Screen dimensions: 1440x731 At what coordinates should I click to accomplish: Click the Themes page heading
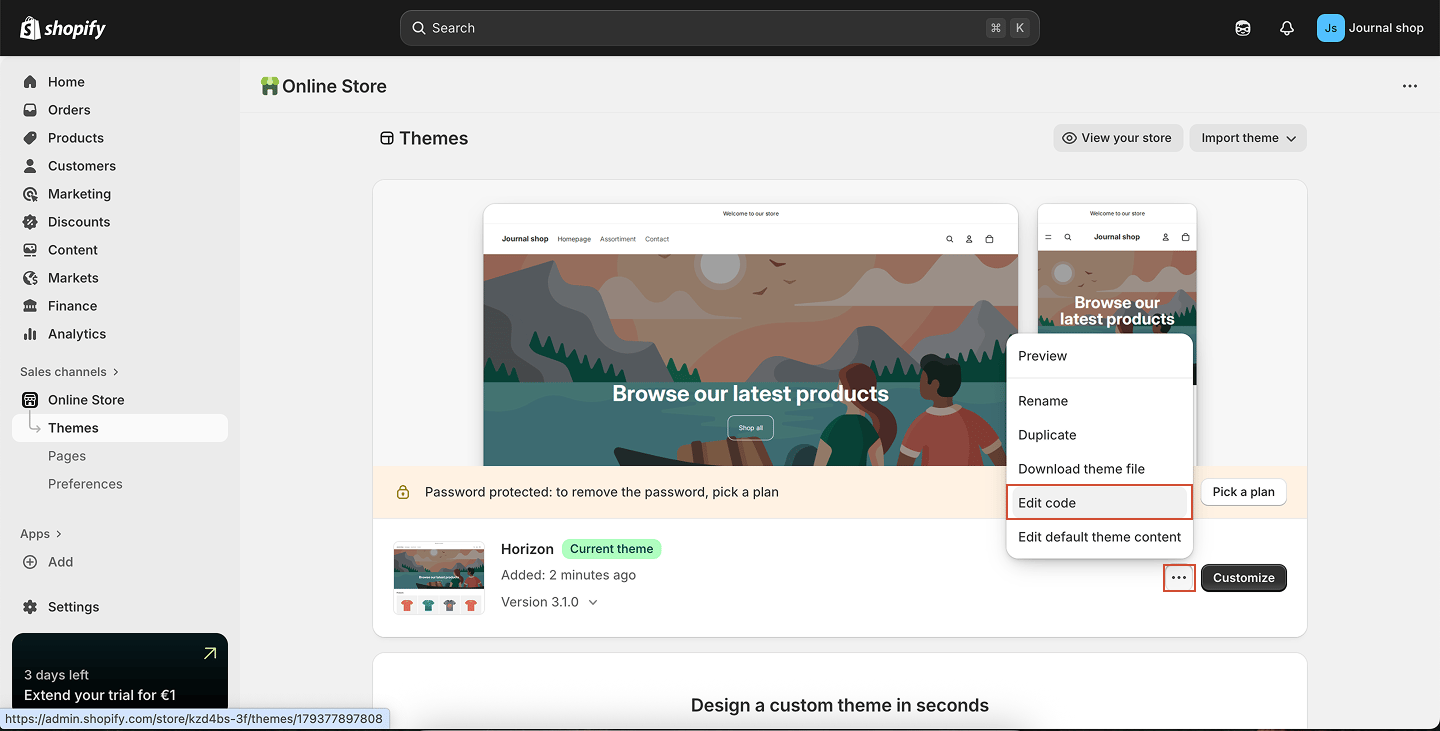pos(433,138)
